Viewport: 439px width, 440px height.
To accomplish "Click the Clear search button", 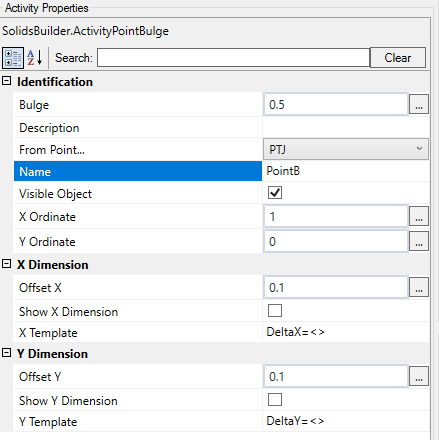I will click(398, 58).
